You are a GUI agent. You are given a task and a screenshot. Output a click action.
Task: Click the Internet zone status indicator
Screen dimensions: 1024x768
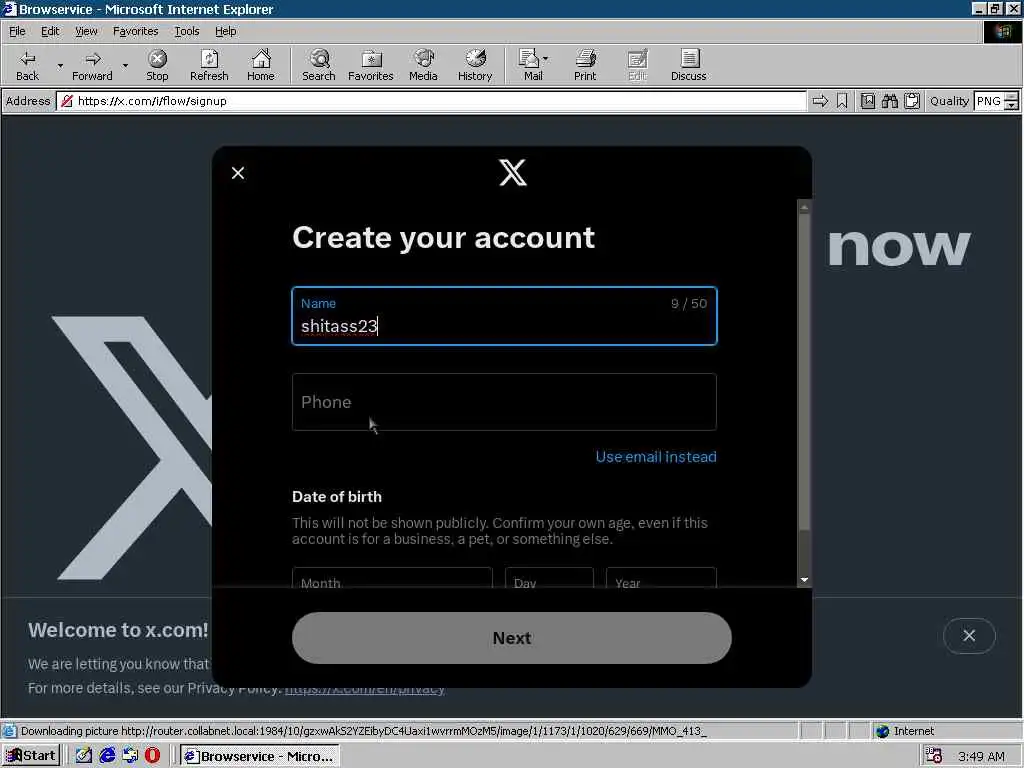click(904, 731)
